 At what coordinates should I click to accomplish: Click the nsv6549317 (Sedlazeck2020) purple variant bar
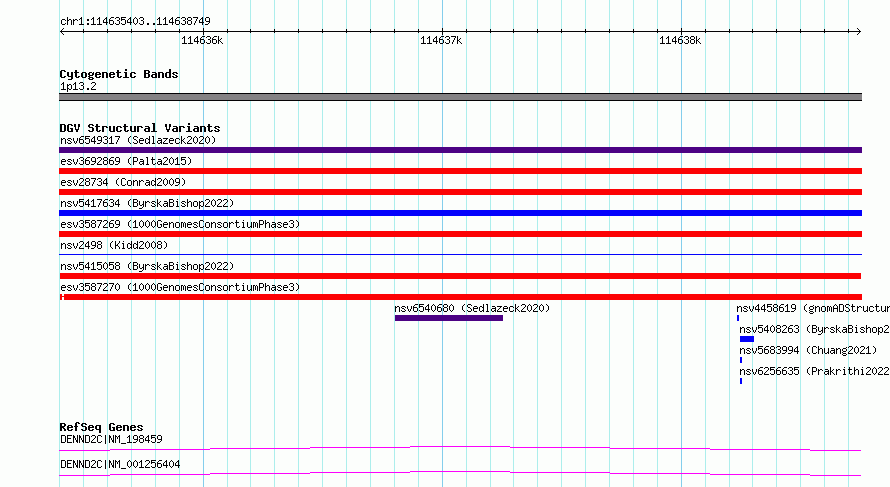[x=460, y=150]
